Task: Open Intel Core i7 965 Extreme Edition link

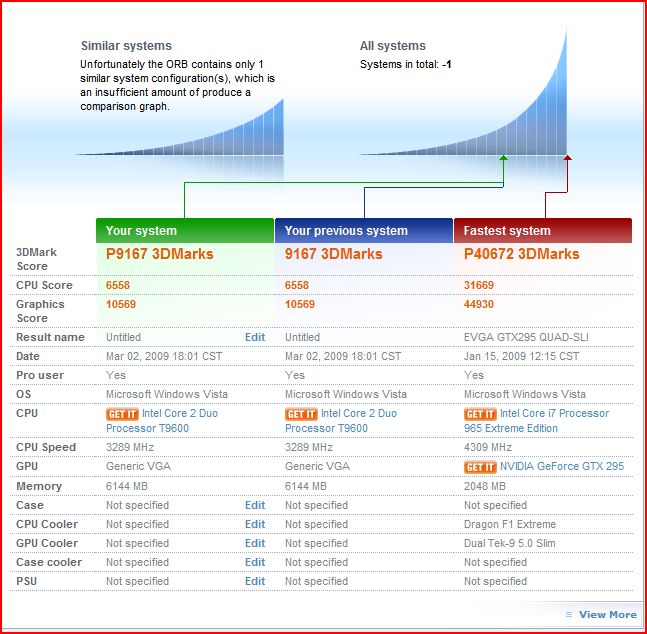Action: pos(536,421)
